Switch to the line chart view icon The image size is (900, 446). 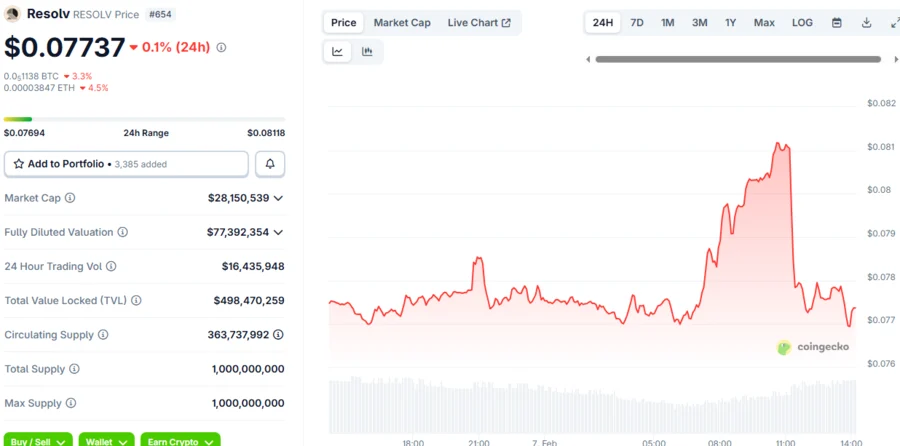[338, 52]
